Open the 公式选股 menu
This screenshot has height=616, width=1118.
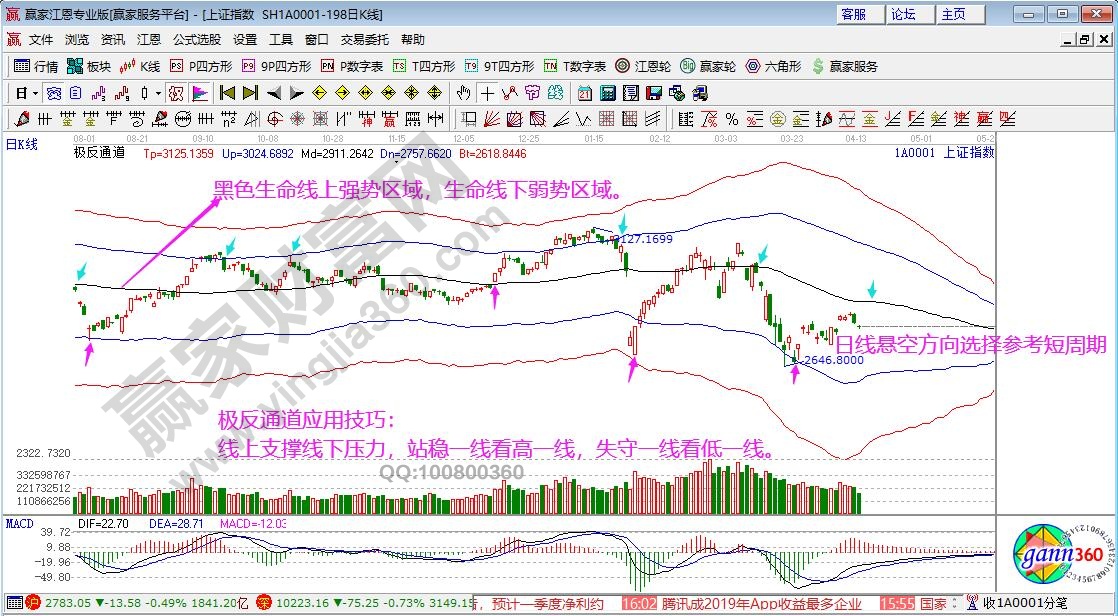196,40
